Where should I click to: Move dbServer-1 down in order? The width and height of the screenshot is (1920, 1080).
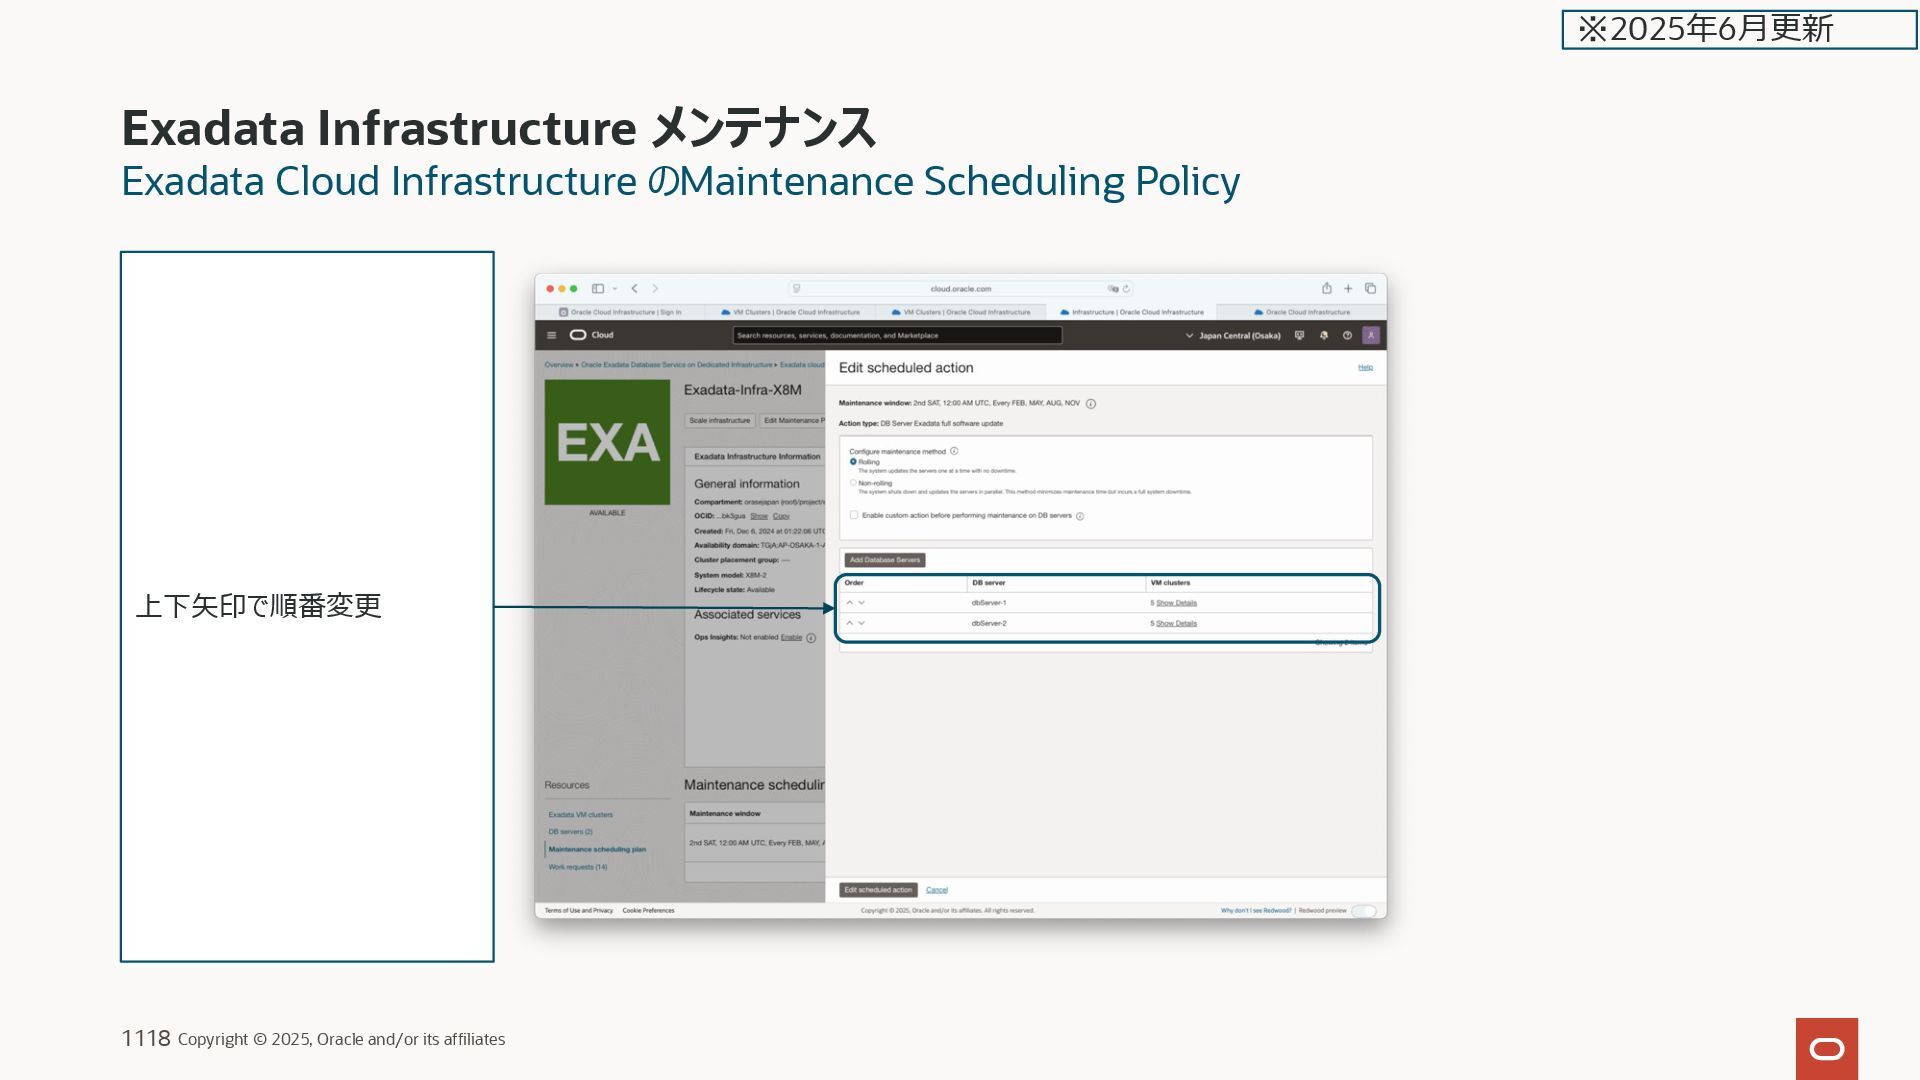point(862,603)
